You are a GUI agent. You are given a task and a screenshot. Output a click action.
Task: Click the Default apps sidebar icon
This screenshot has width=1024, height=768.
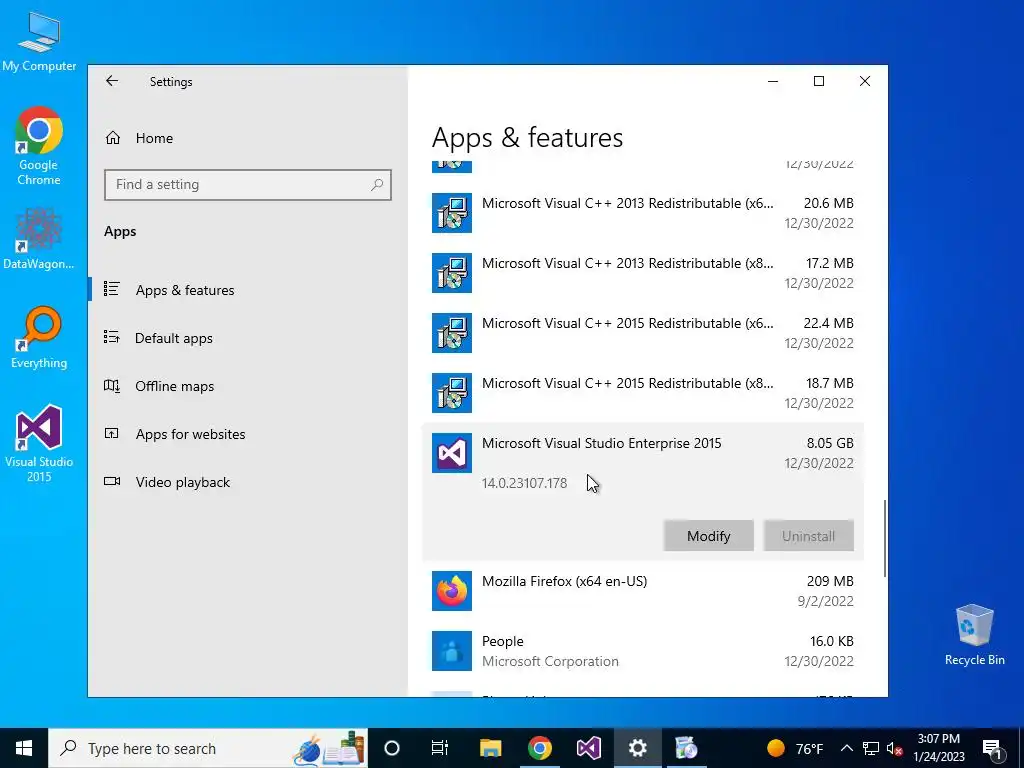(x=112, y=337)
